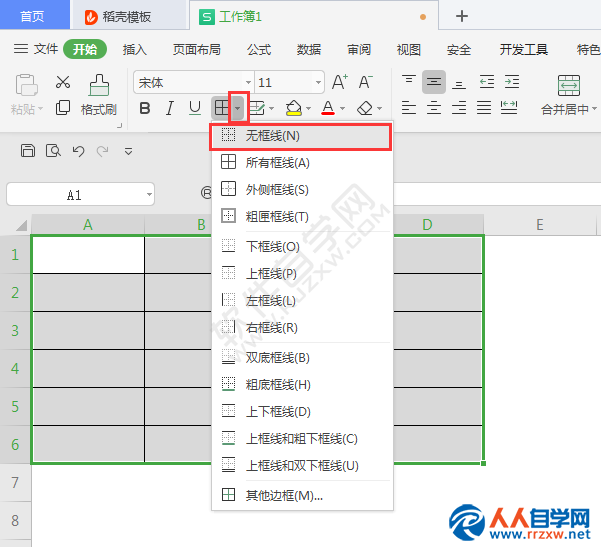Image resolution: width=601 pixels, height=547 pixels.
Task: Toggle Italic formatting
Action: (170, 108)
